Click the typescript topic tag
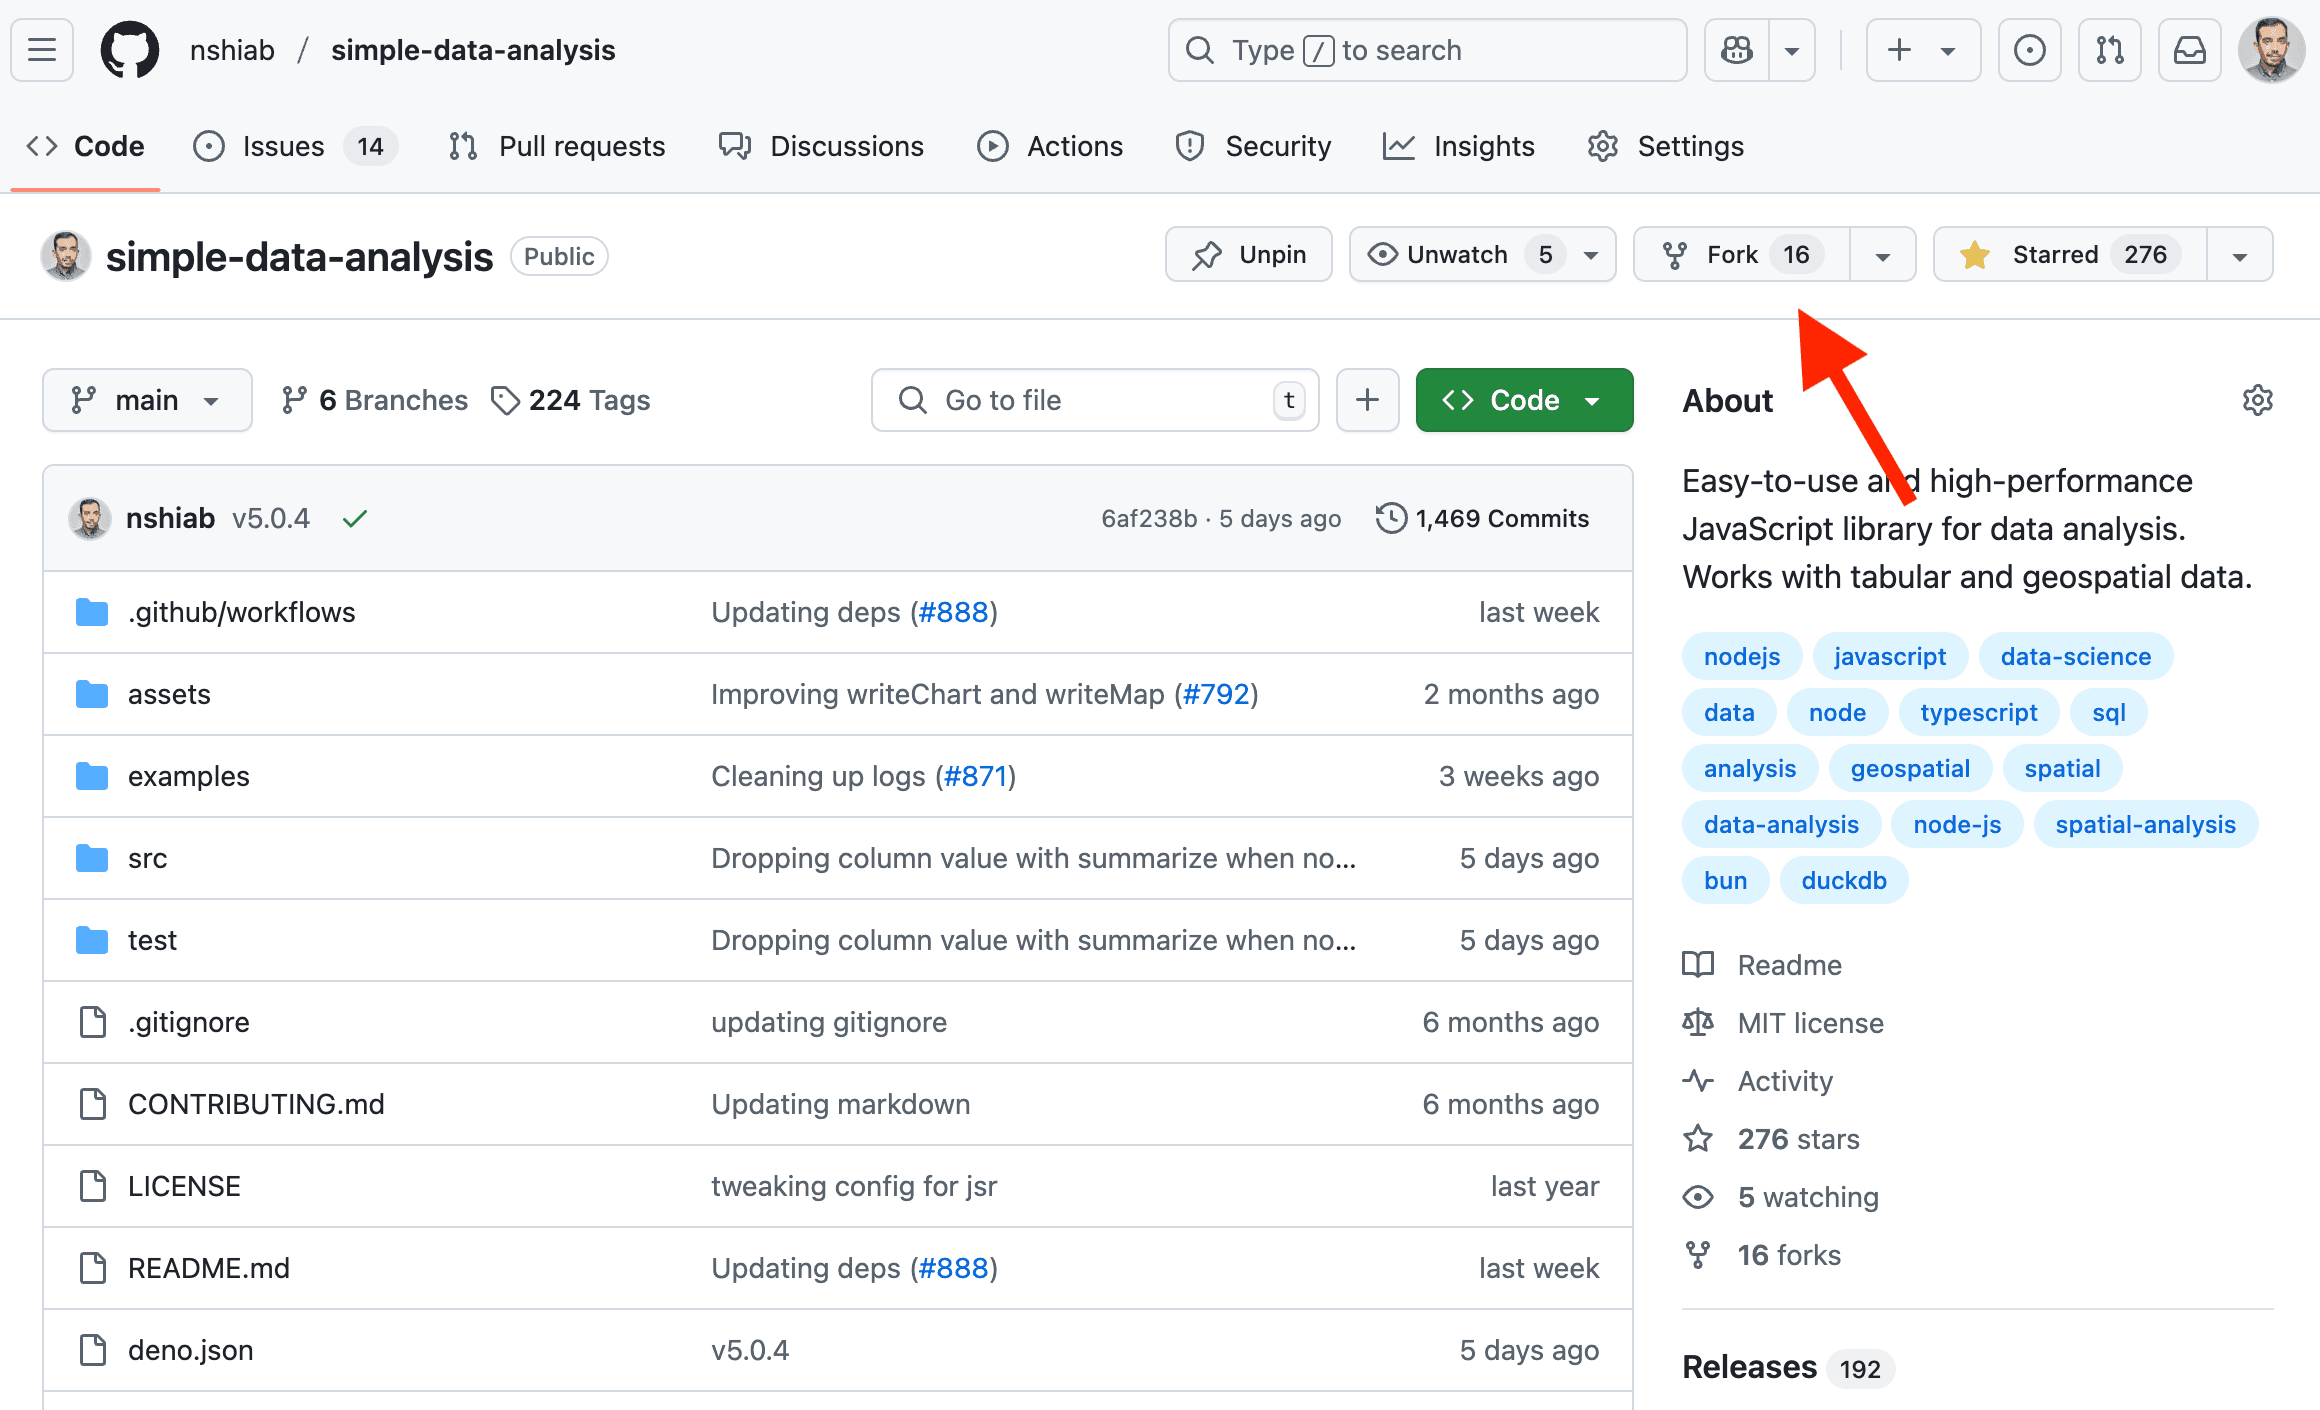Image resolution: width=2320 pixels, height=1410 pixels. point(1978,712)
